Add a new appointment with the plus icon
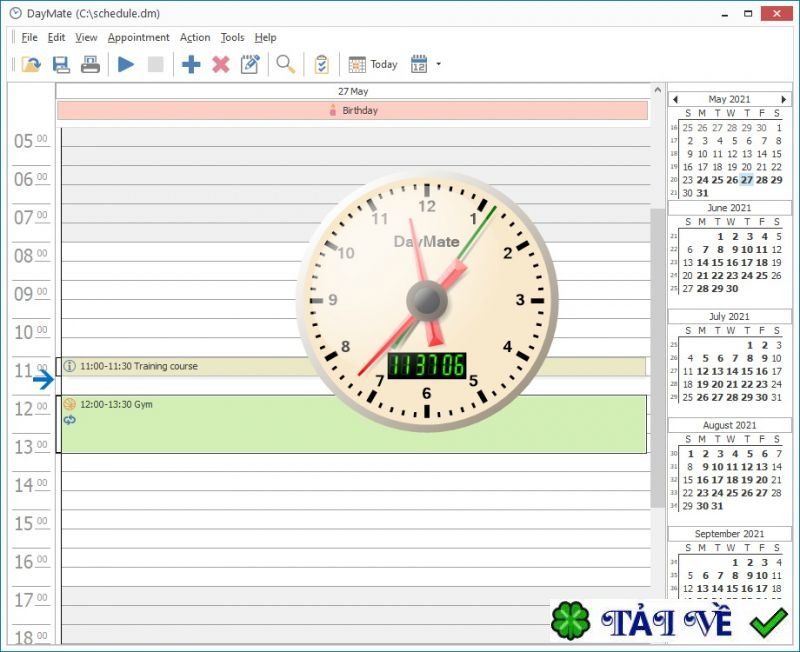The image size is (800, 652). coord(191,64)
